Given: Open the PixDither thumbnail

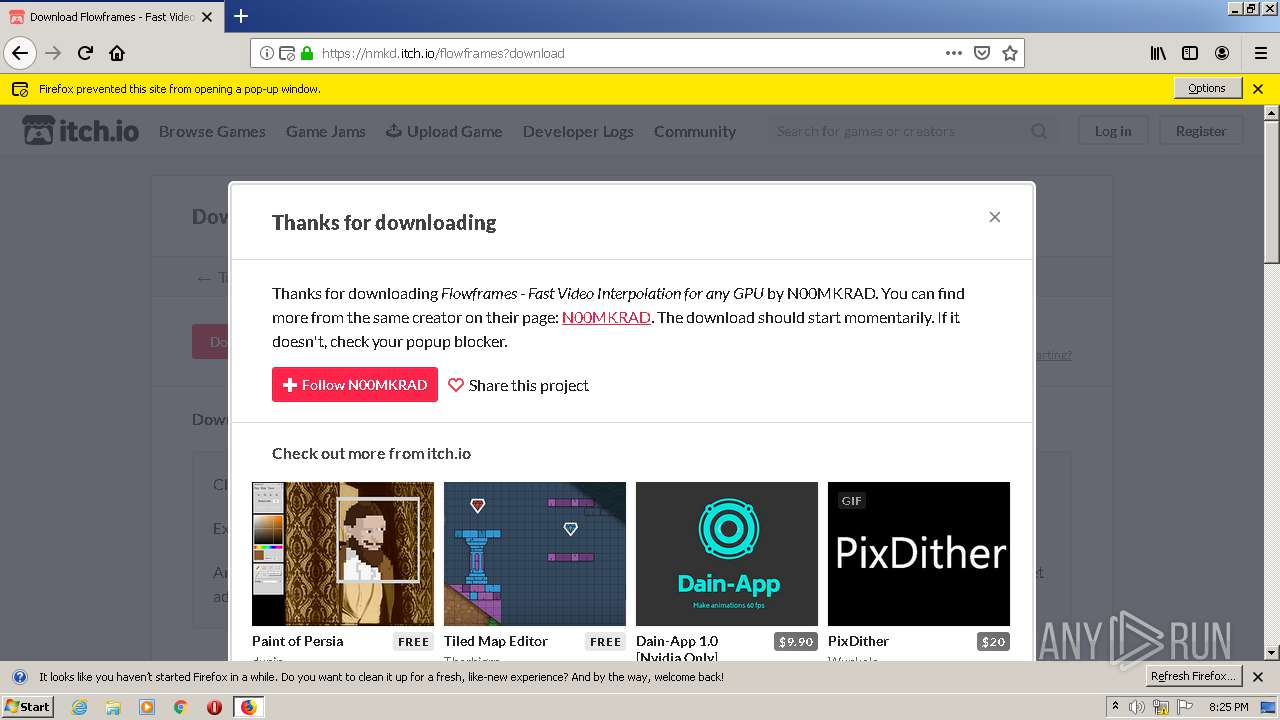Looking at the screenshot, I should pyautogui.click(x=919, y=554).
